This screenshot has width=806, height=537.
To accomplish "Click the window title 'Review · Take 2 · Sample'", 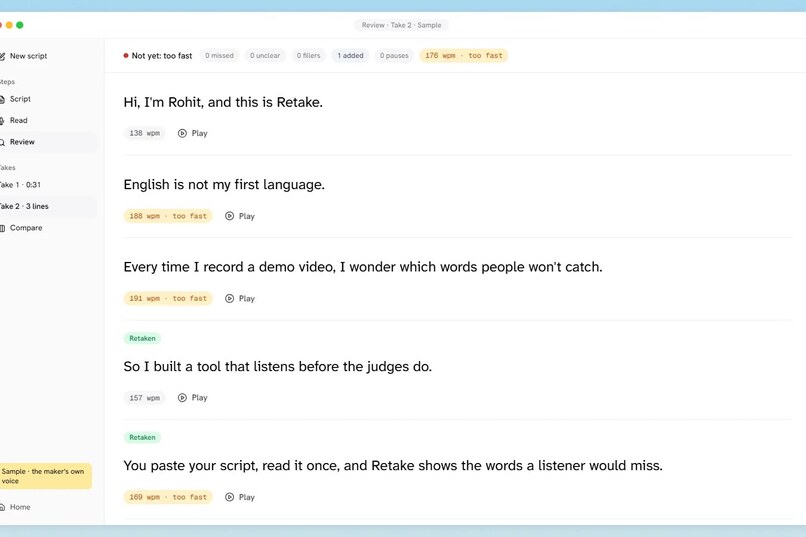I will pos(401,25).
